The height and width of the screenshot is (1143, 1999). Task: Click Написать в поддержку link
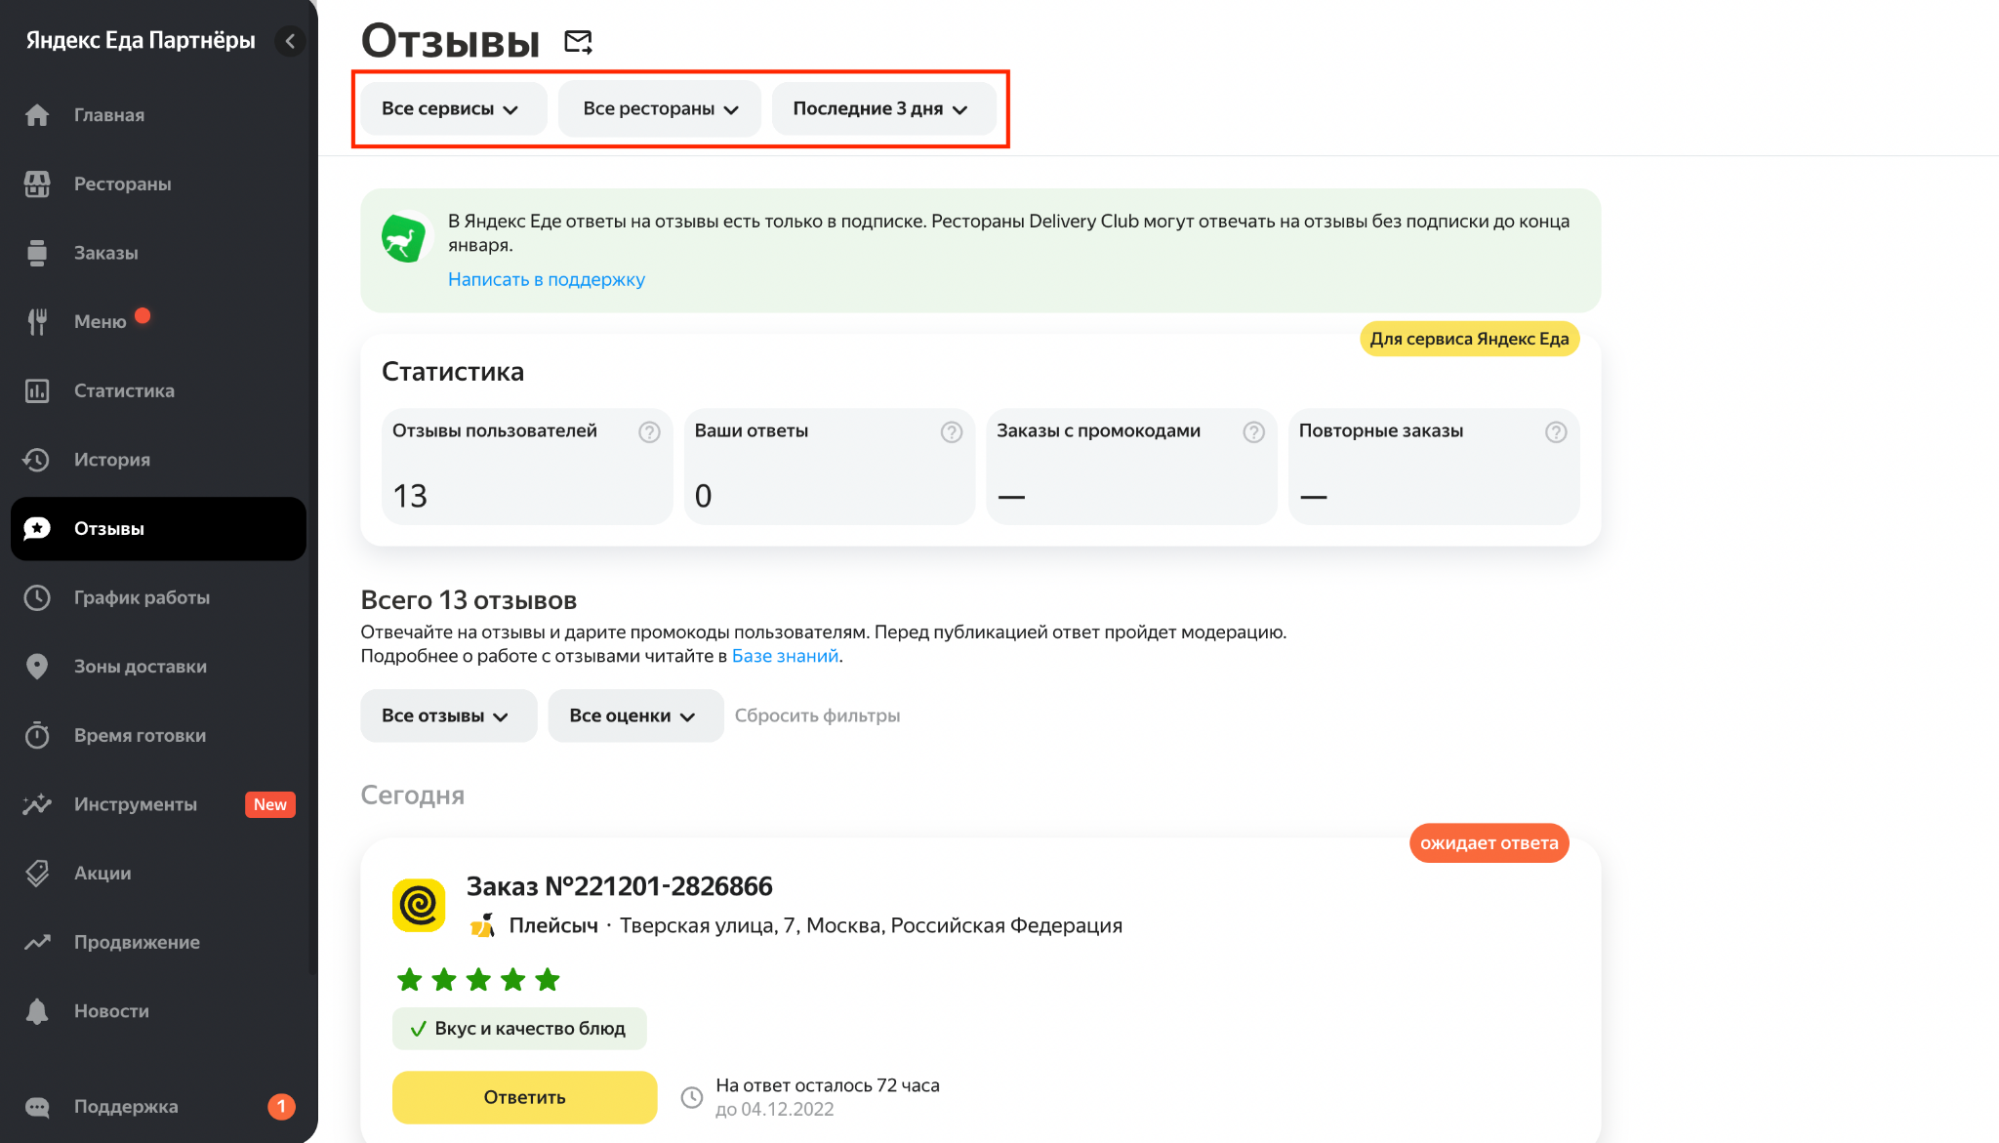click(546, 280)
